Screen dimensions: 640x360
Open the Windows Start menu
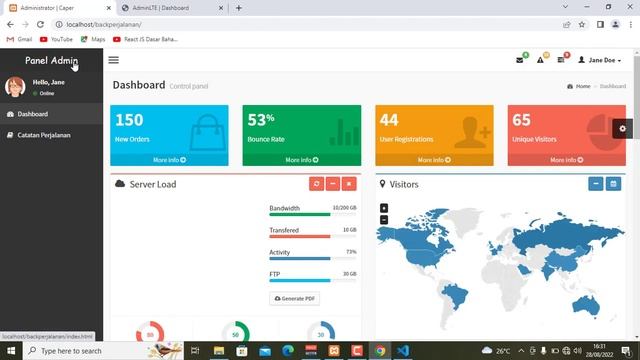(11, 351)
